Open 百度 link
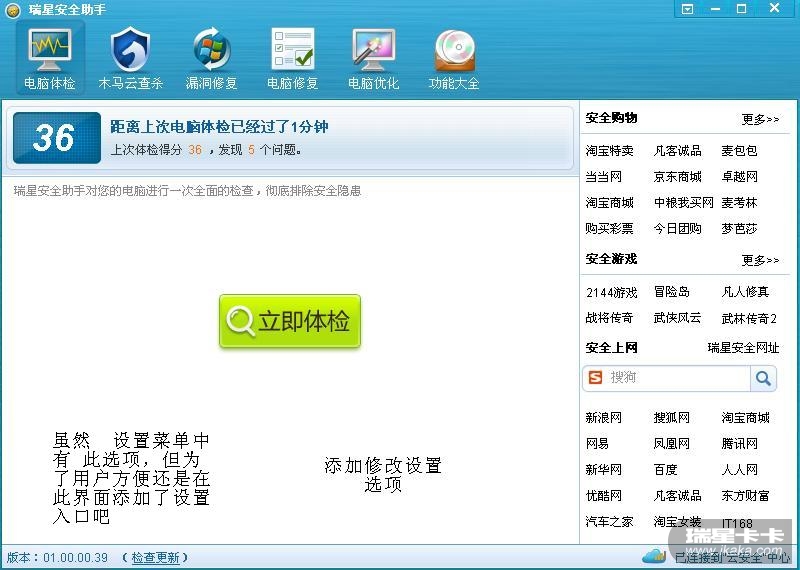800x570 pixels. pyautogui.click(x=665, y=469)
